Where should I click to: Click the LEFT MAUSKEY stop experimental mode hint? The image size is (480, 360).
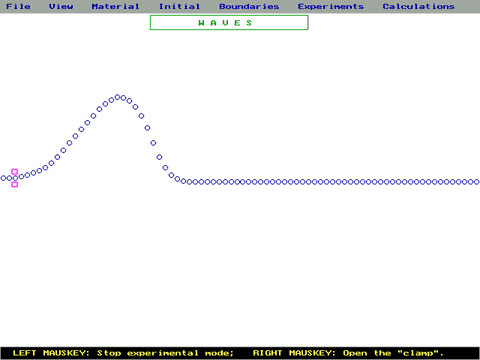pos(123,353)
